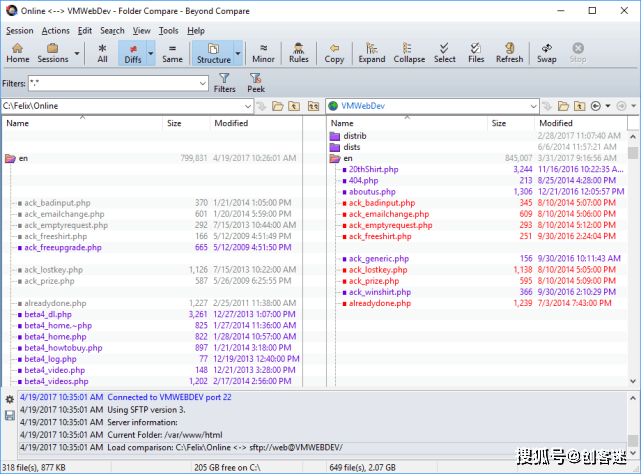This screenshot has width=641, height=474.
Task: Click the Copy toolbar icon
Action: tap(334, 52)
